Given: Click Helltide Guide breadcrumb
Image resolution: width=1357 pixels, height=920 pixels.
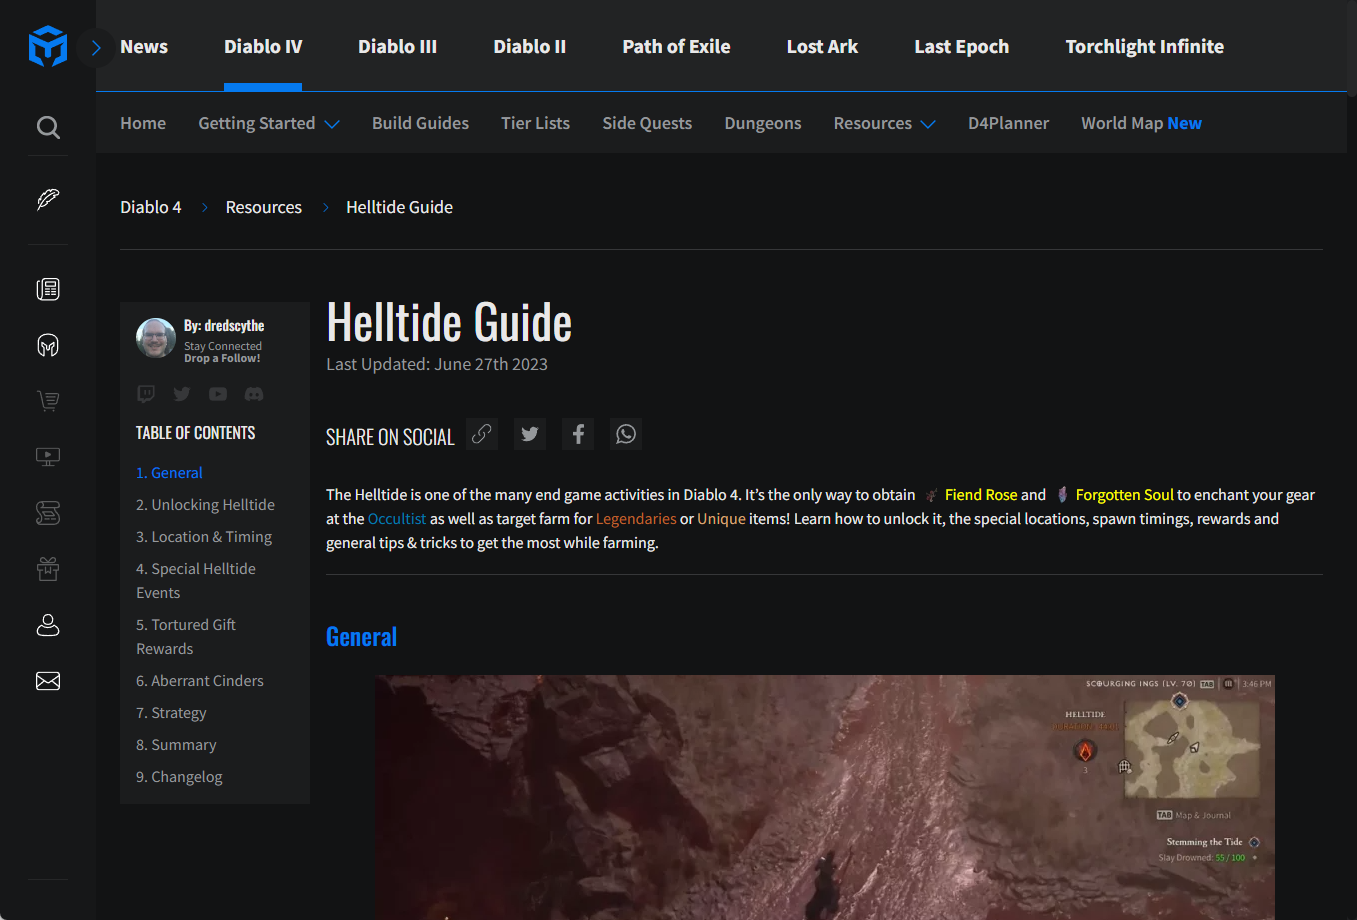Looking at the screenshot, I should pos(399,207).
